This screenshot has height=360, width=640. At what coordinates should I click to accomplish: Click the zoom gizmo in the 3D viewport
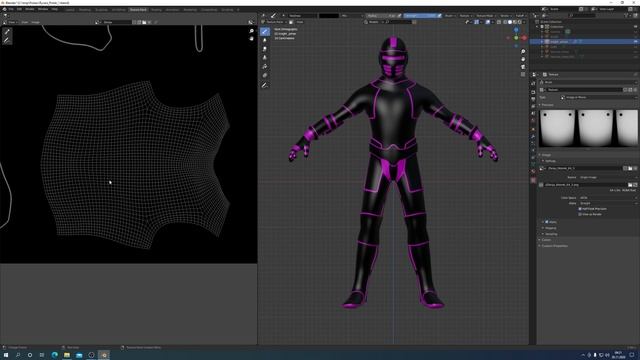pyautogui.click(x=523, y=52)
